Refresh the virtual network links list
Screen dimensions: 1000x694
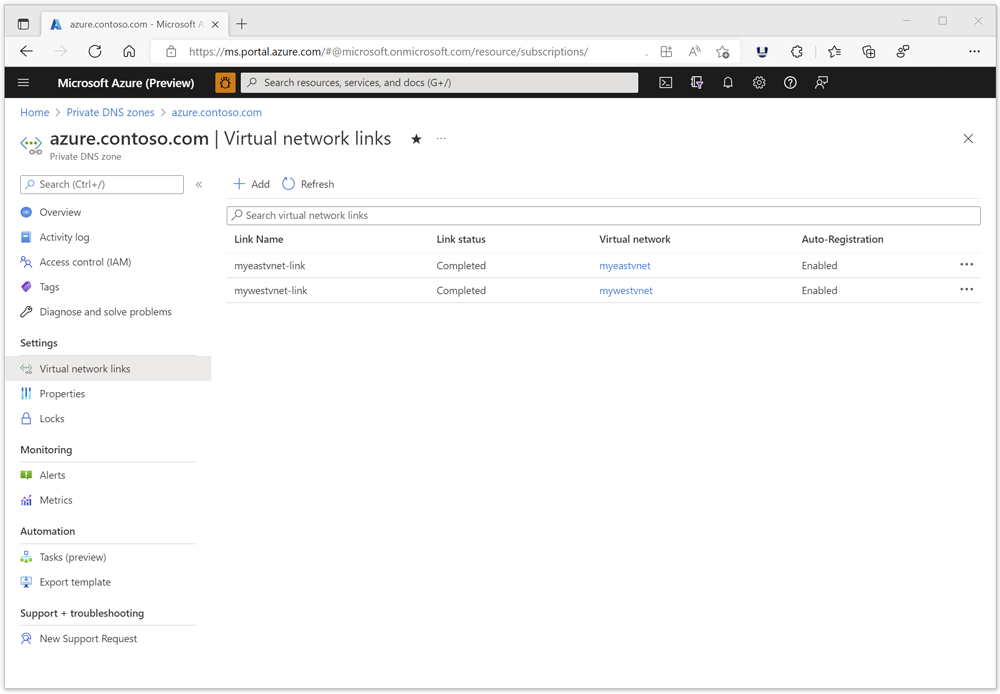pyautogui.click(x=308, y=184)
